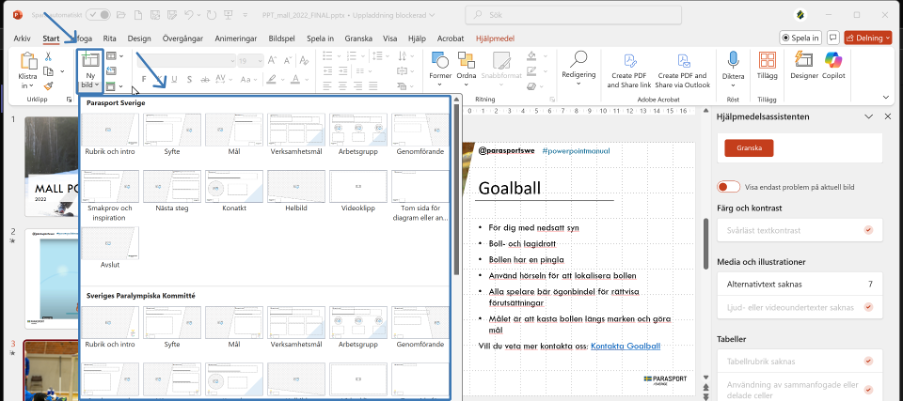Switch to the Hjälpmedel tab

tap(495, 39)
